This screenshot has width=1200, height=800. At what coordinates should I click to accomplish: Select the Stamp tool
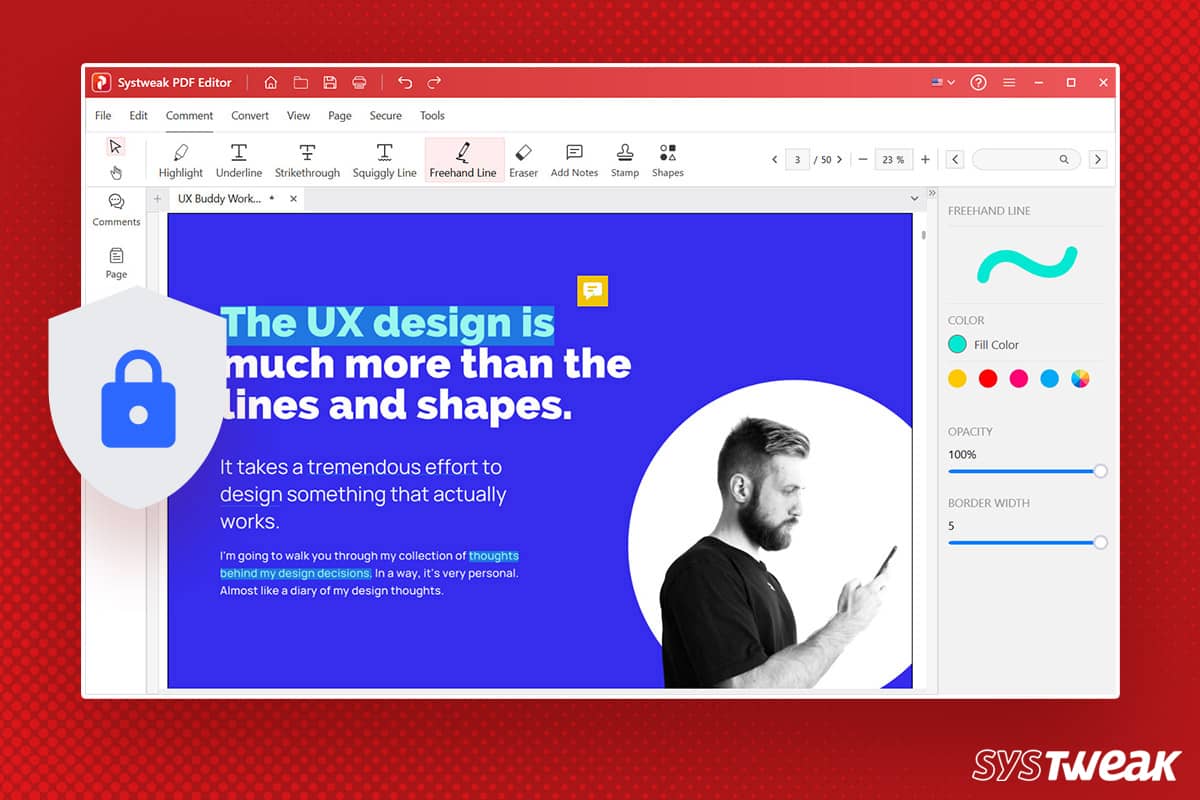pyautogui.click(x=625, y=160)
